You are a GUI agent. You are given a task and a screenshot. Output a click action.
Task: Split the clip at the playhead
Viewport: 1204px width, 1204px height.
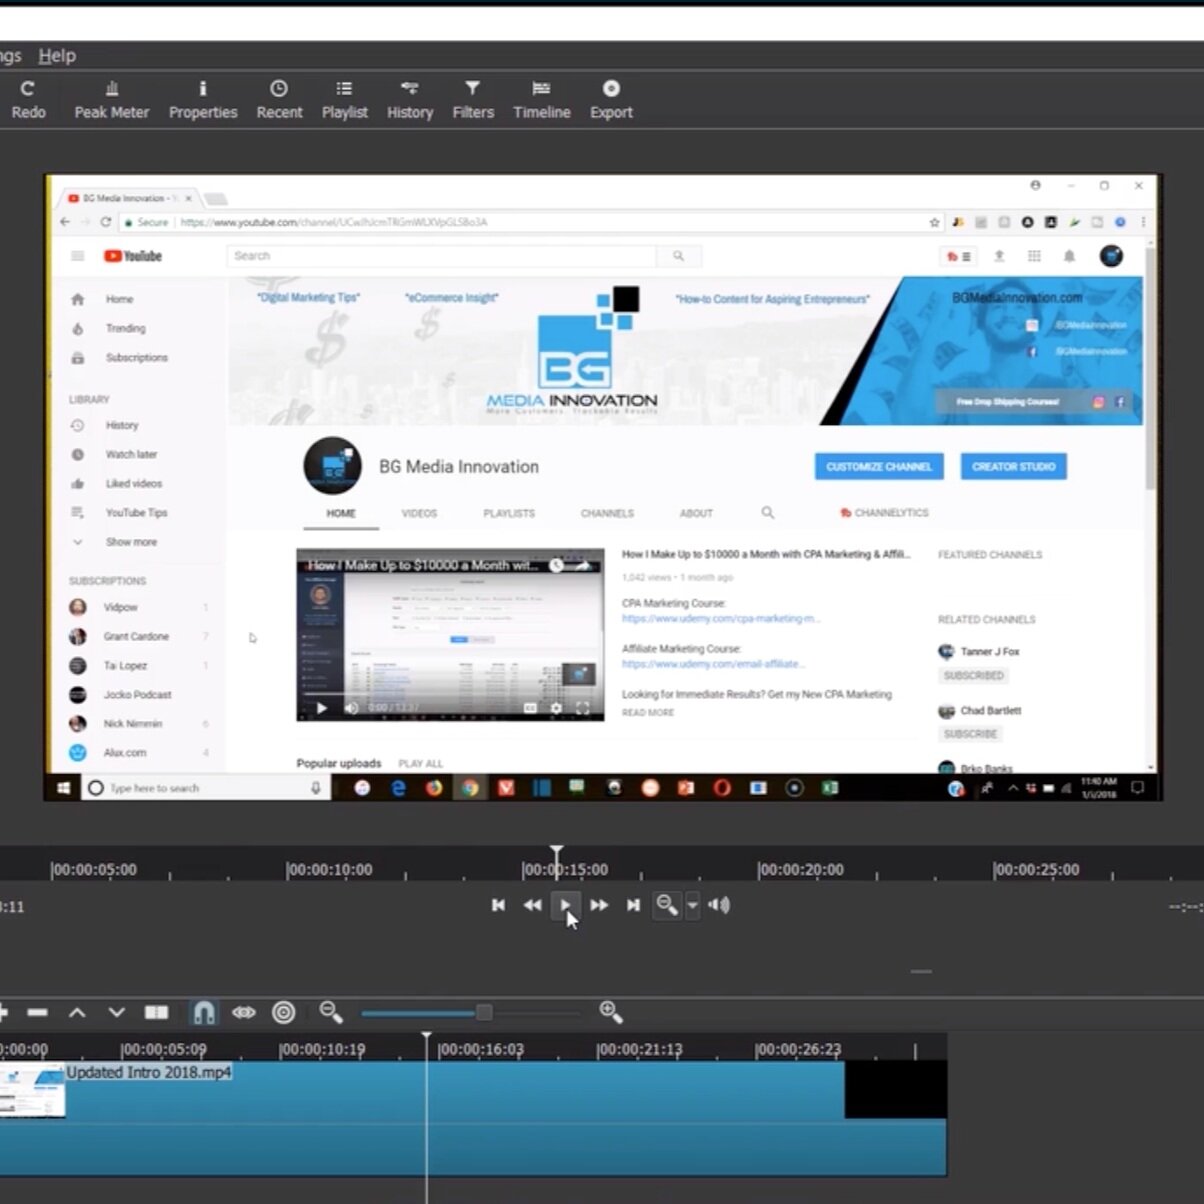[156, 1013]
